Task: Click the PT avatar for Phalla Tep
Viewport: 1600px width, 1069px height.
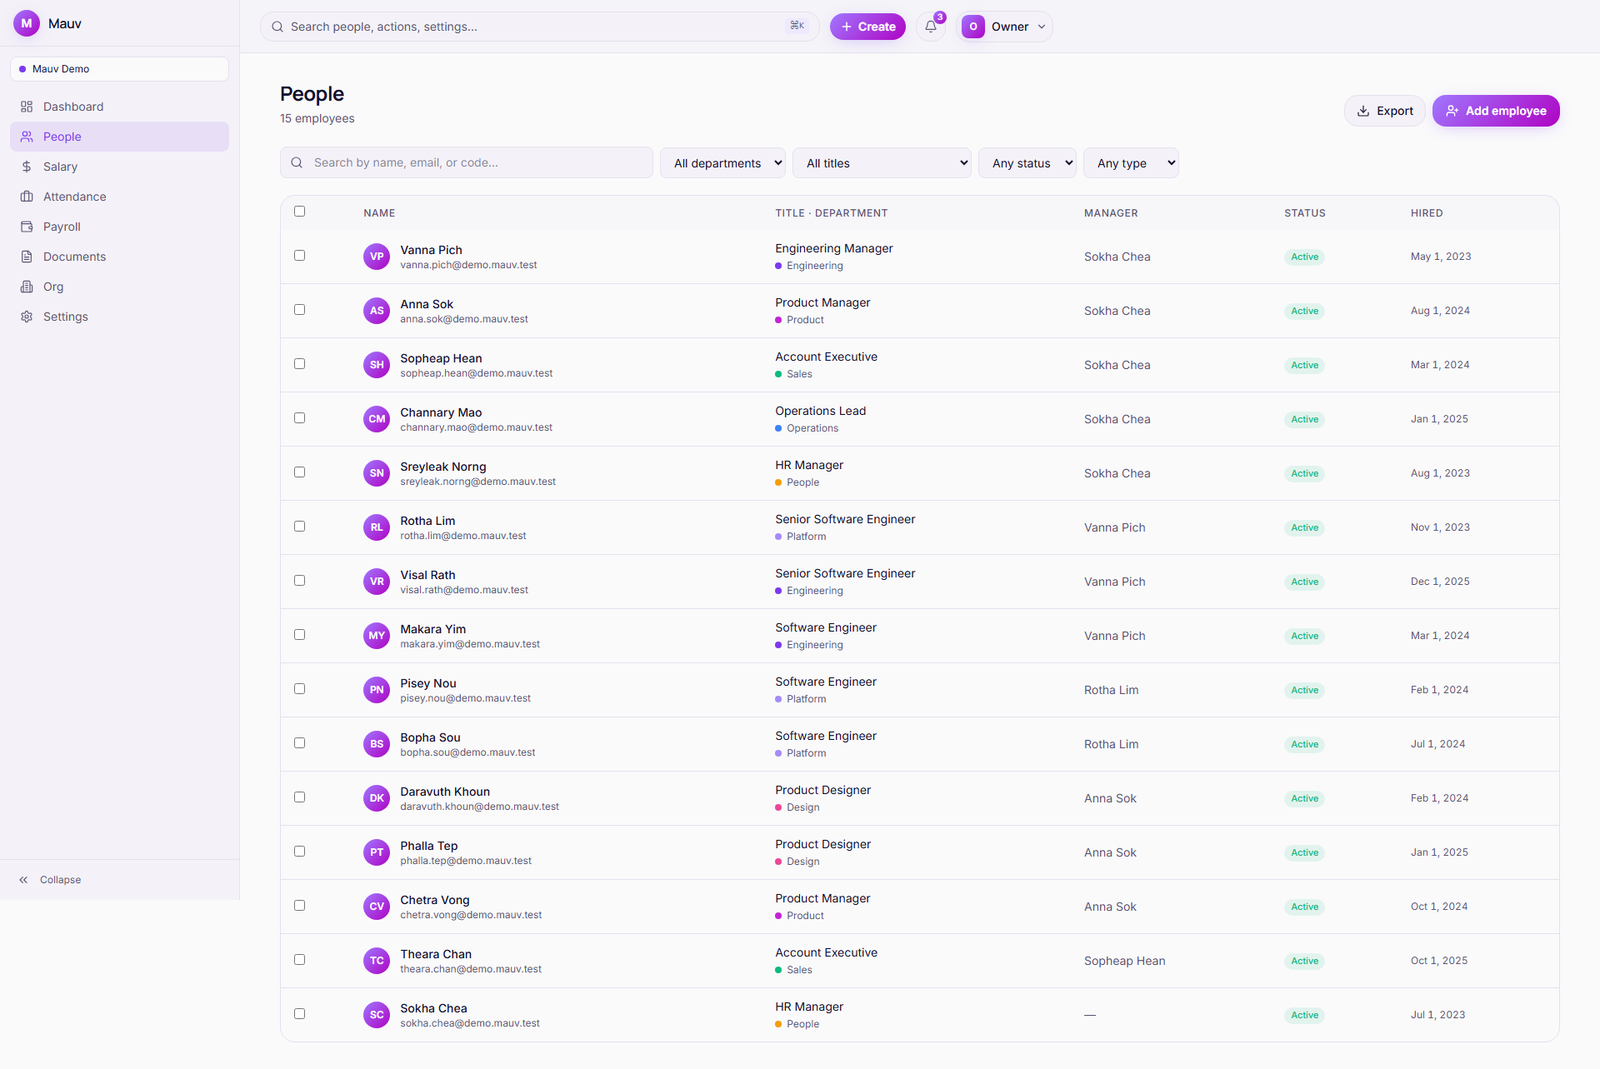Action: [x=377, y=852]
